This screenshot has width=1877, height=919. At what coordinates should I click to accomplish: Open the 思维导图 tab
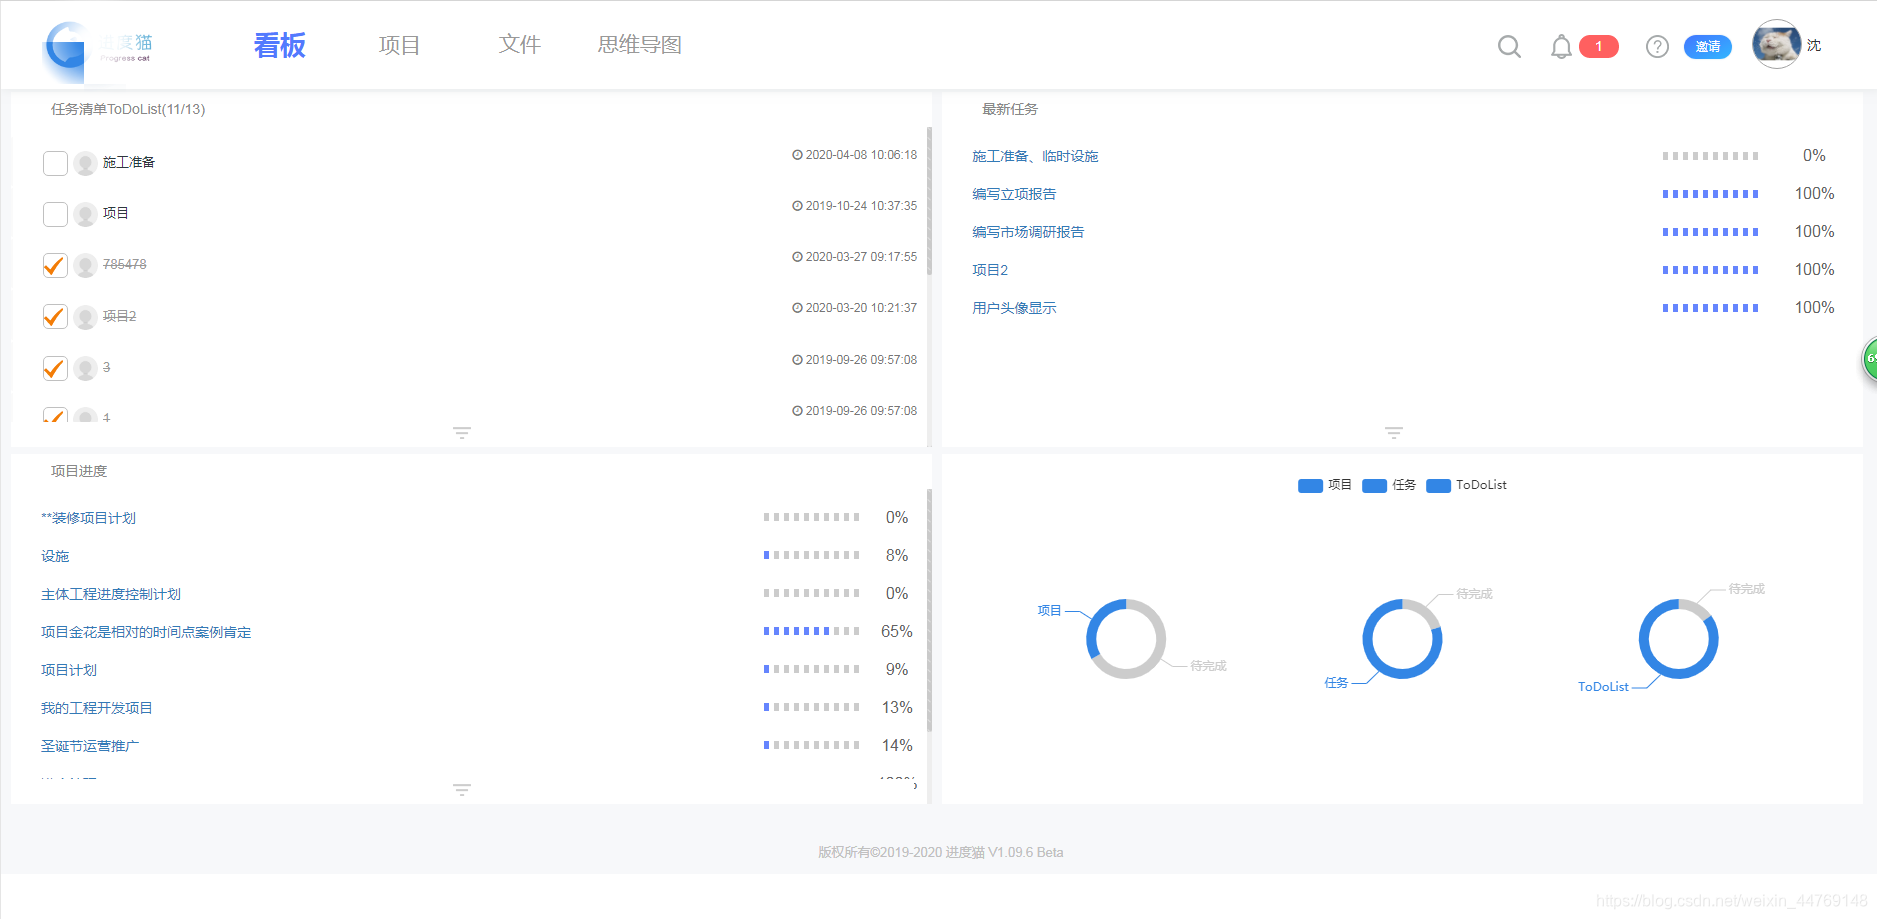pyautogui.click(x=639, y=44)
